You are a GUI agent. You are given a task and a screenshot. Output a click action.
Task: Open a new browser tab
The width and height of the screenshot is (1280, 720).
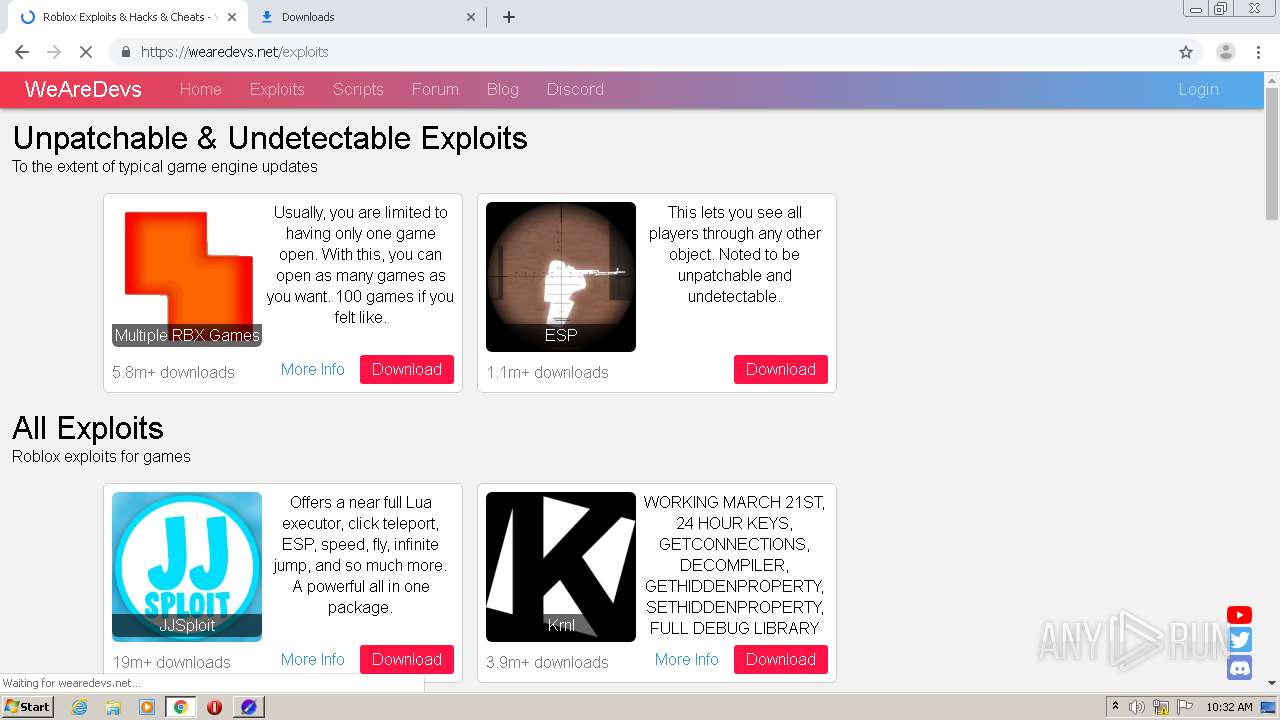509,17
